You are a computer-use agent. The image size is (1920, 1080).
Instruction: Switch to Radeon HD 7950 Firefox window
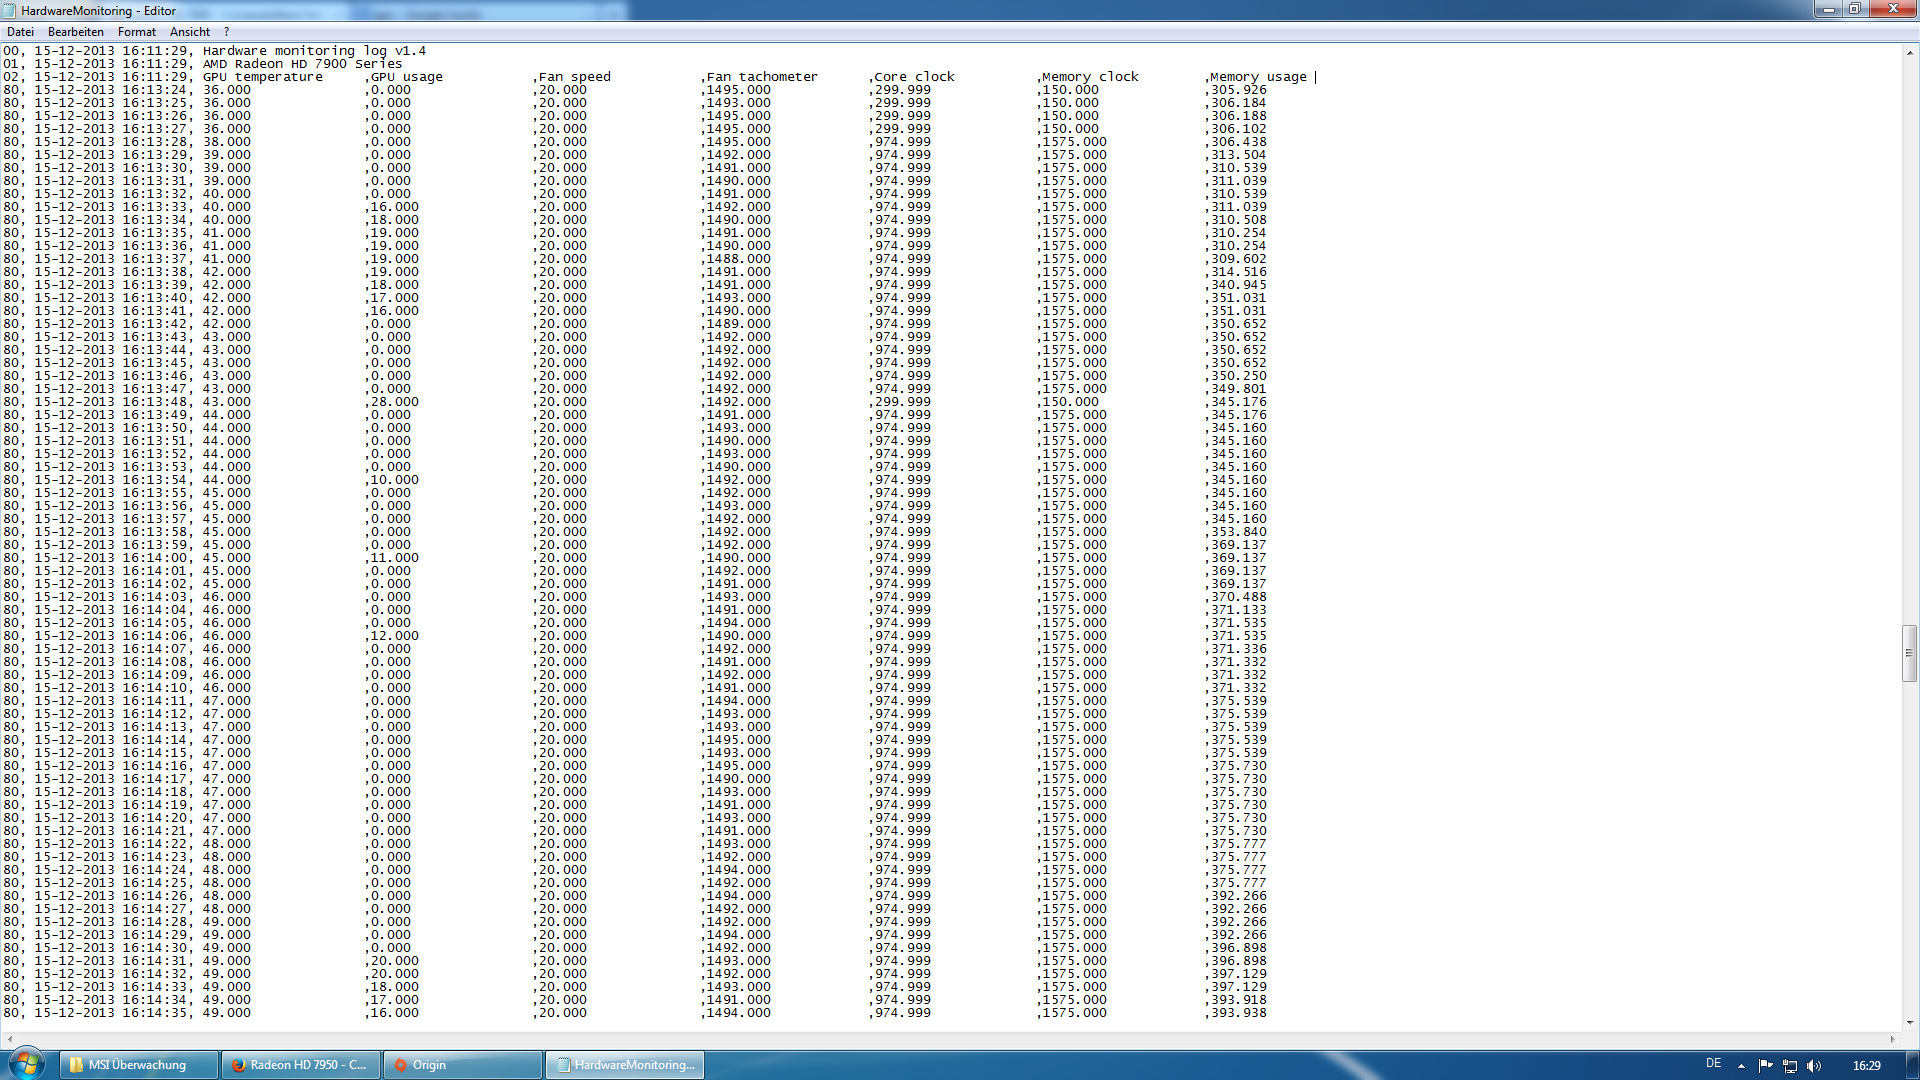[300, 1065]
